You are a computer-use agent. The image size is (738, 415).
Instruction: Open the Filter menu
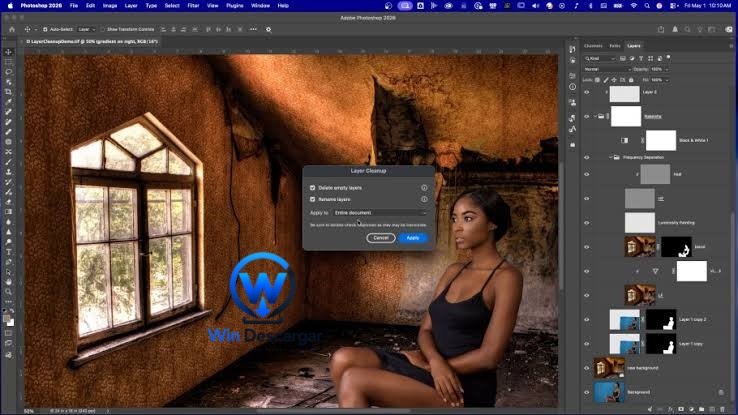193,6
